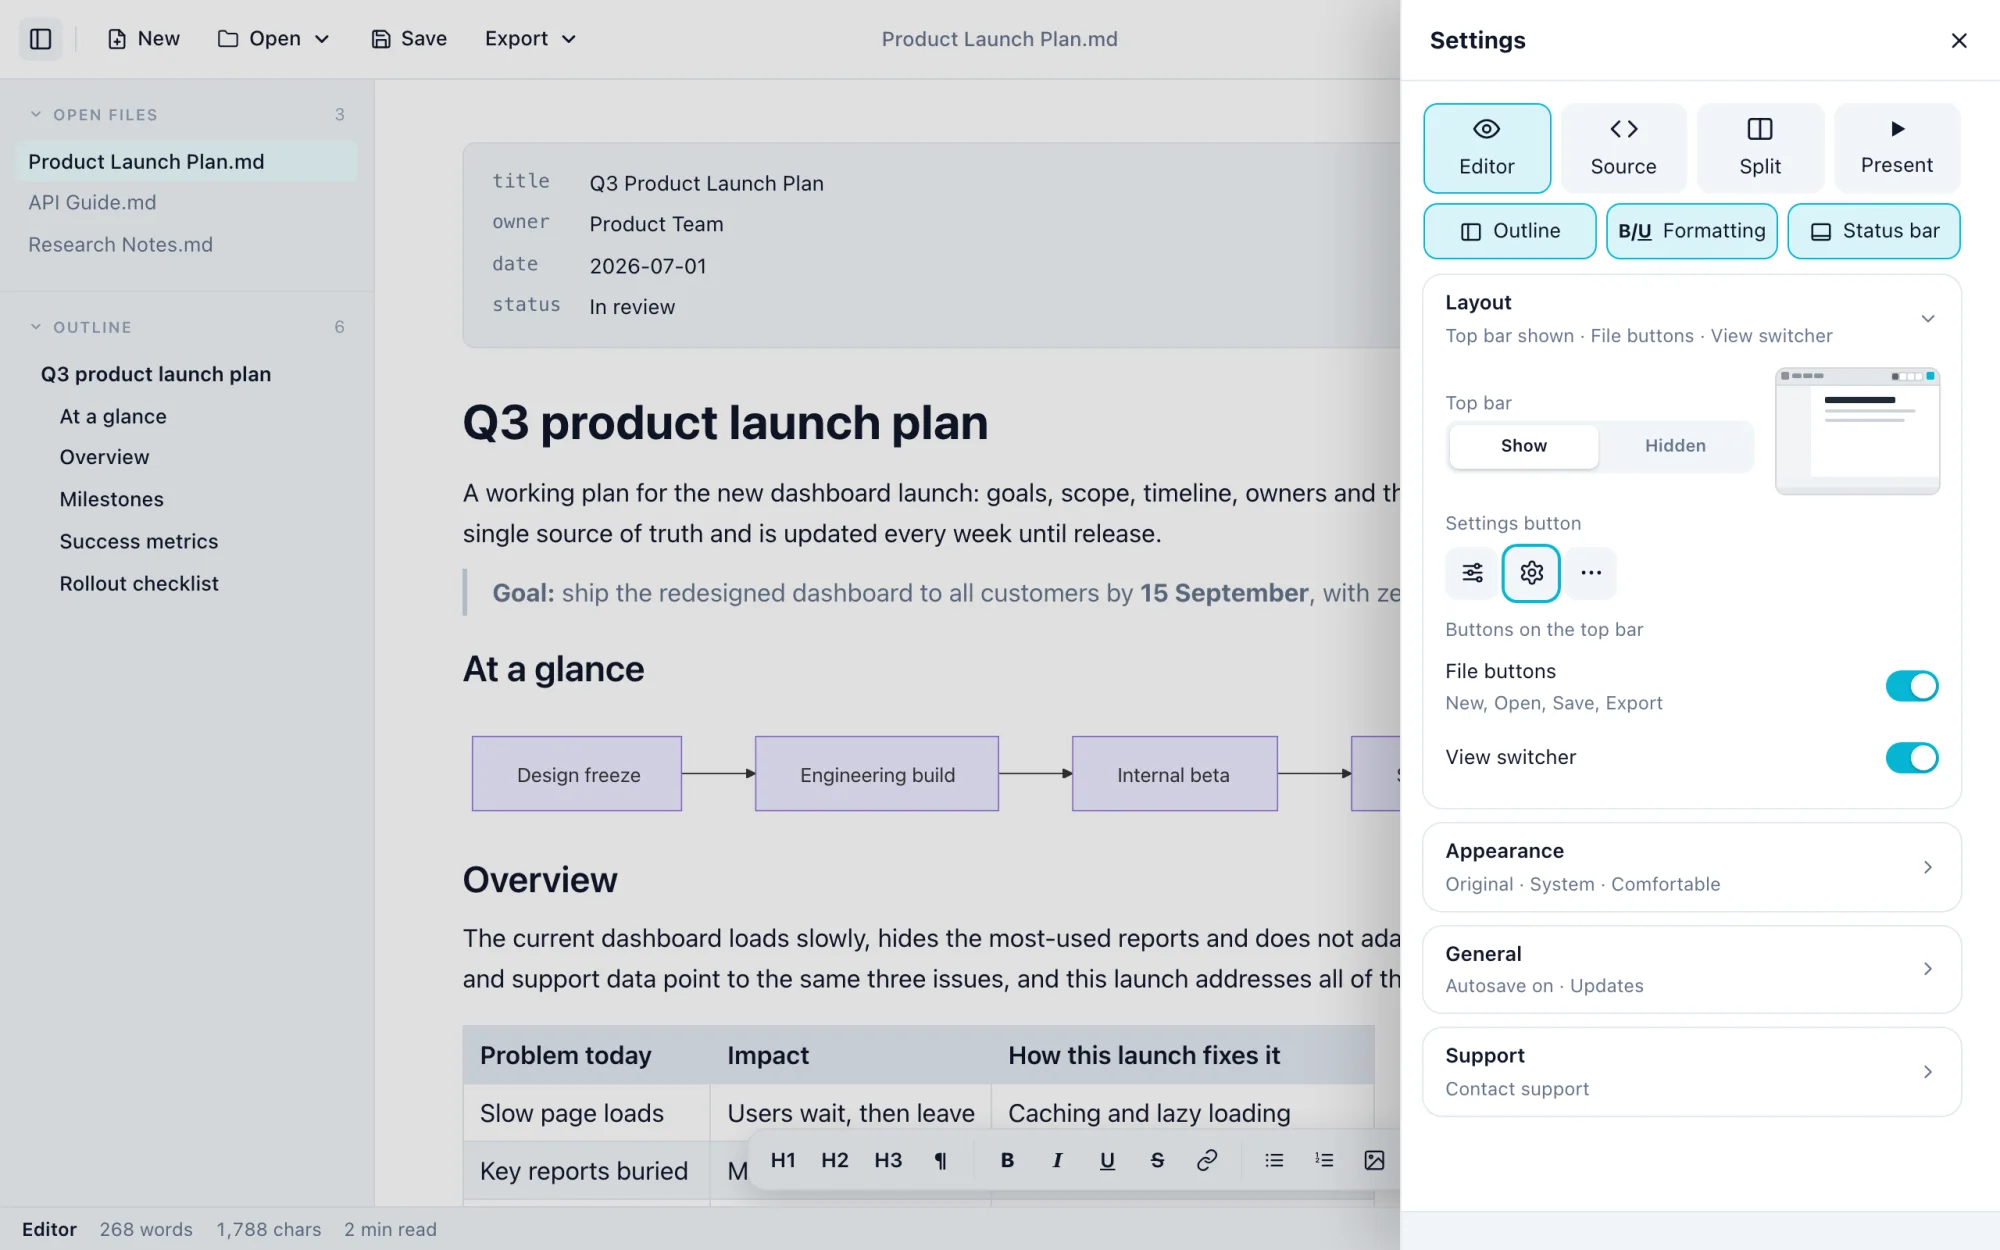This screenshot has width=2000, height=1250.
Task: Set top bar to Show
Action: tap(1523, 446)
